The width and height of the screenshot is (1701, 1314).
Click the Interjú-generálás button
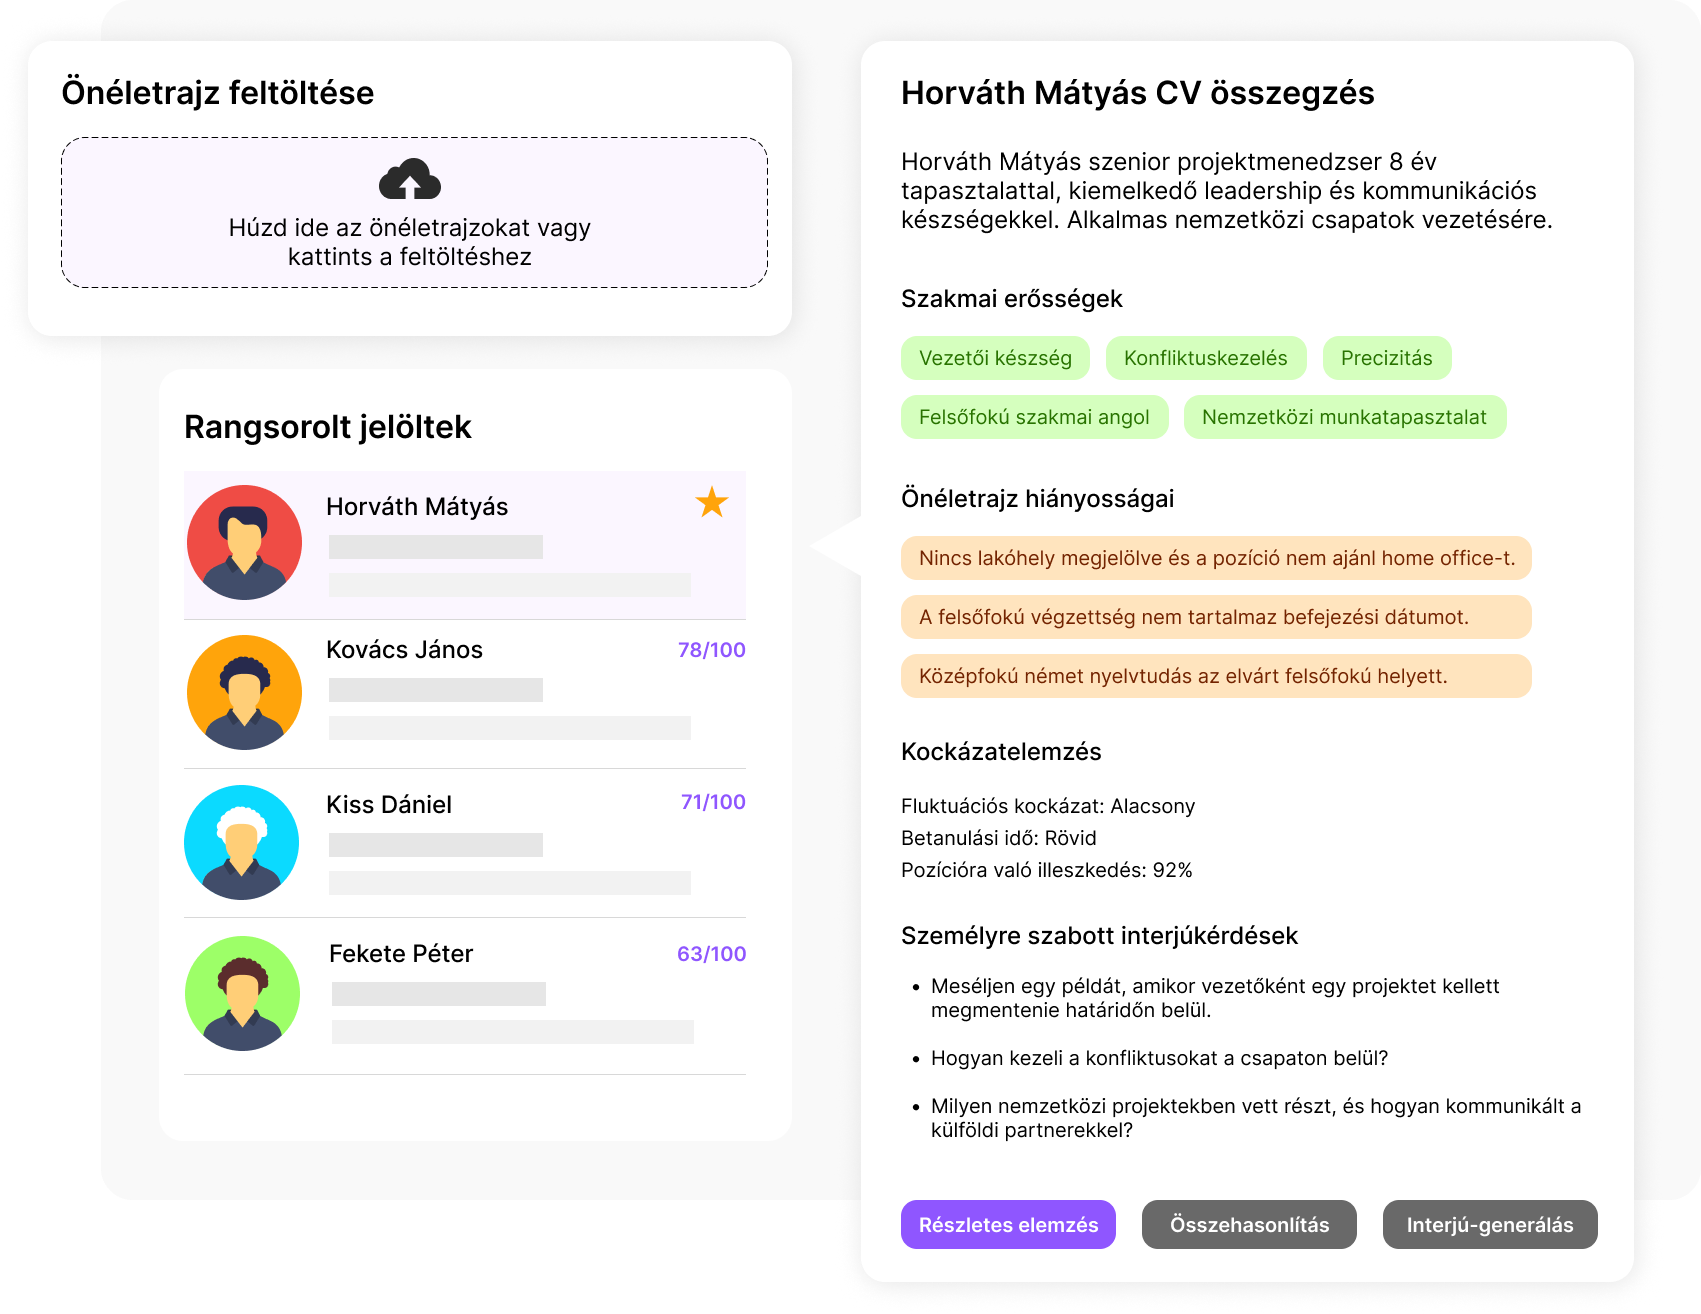point(1489,1225)
